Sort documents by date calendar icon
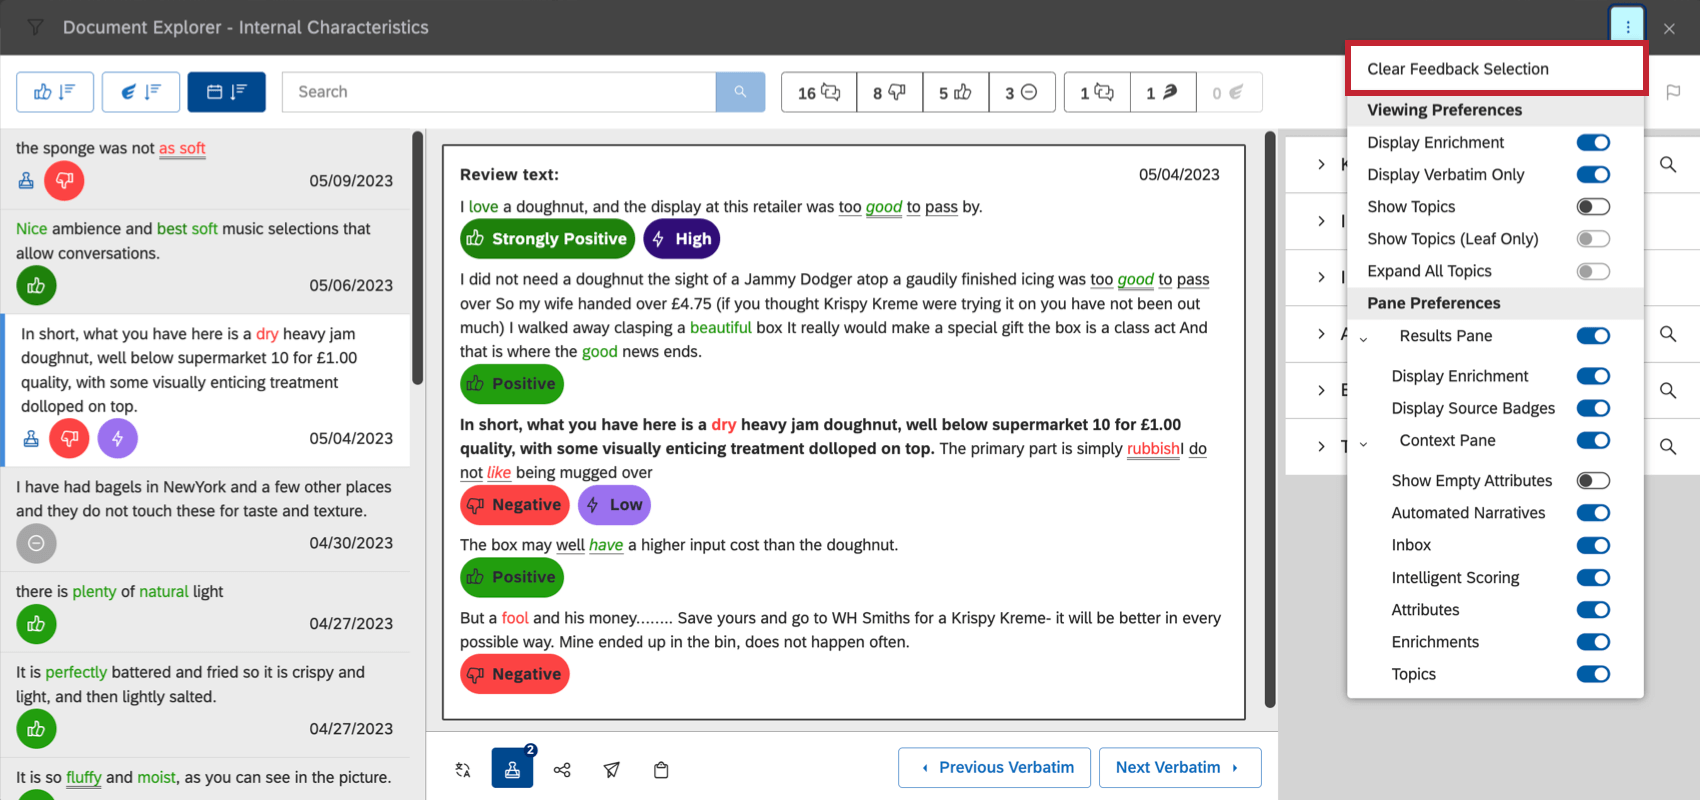Image resolution: width=1700 pixels, height=800 pixels. (226, 92)
